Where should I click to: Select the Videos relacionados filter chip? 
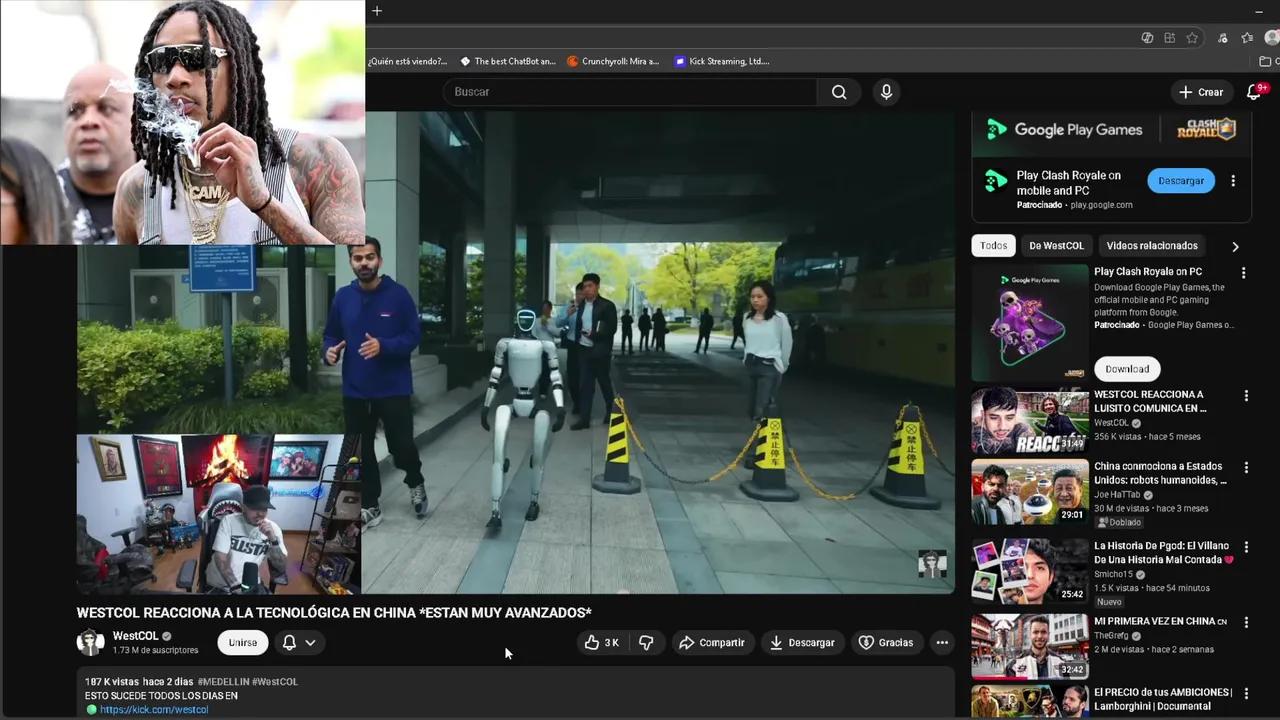click(x=1151, y=246)
